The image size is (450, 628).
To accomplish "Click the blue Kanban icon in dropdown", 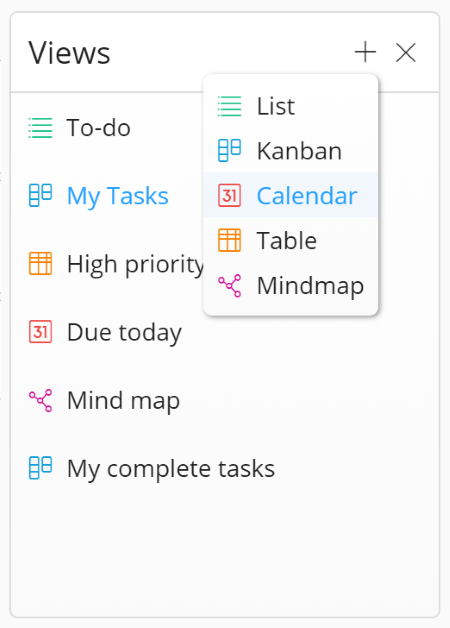I will (x=229, y=151).
